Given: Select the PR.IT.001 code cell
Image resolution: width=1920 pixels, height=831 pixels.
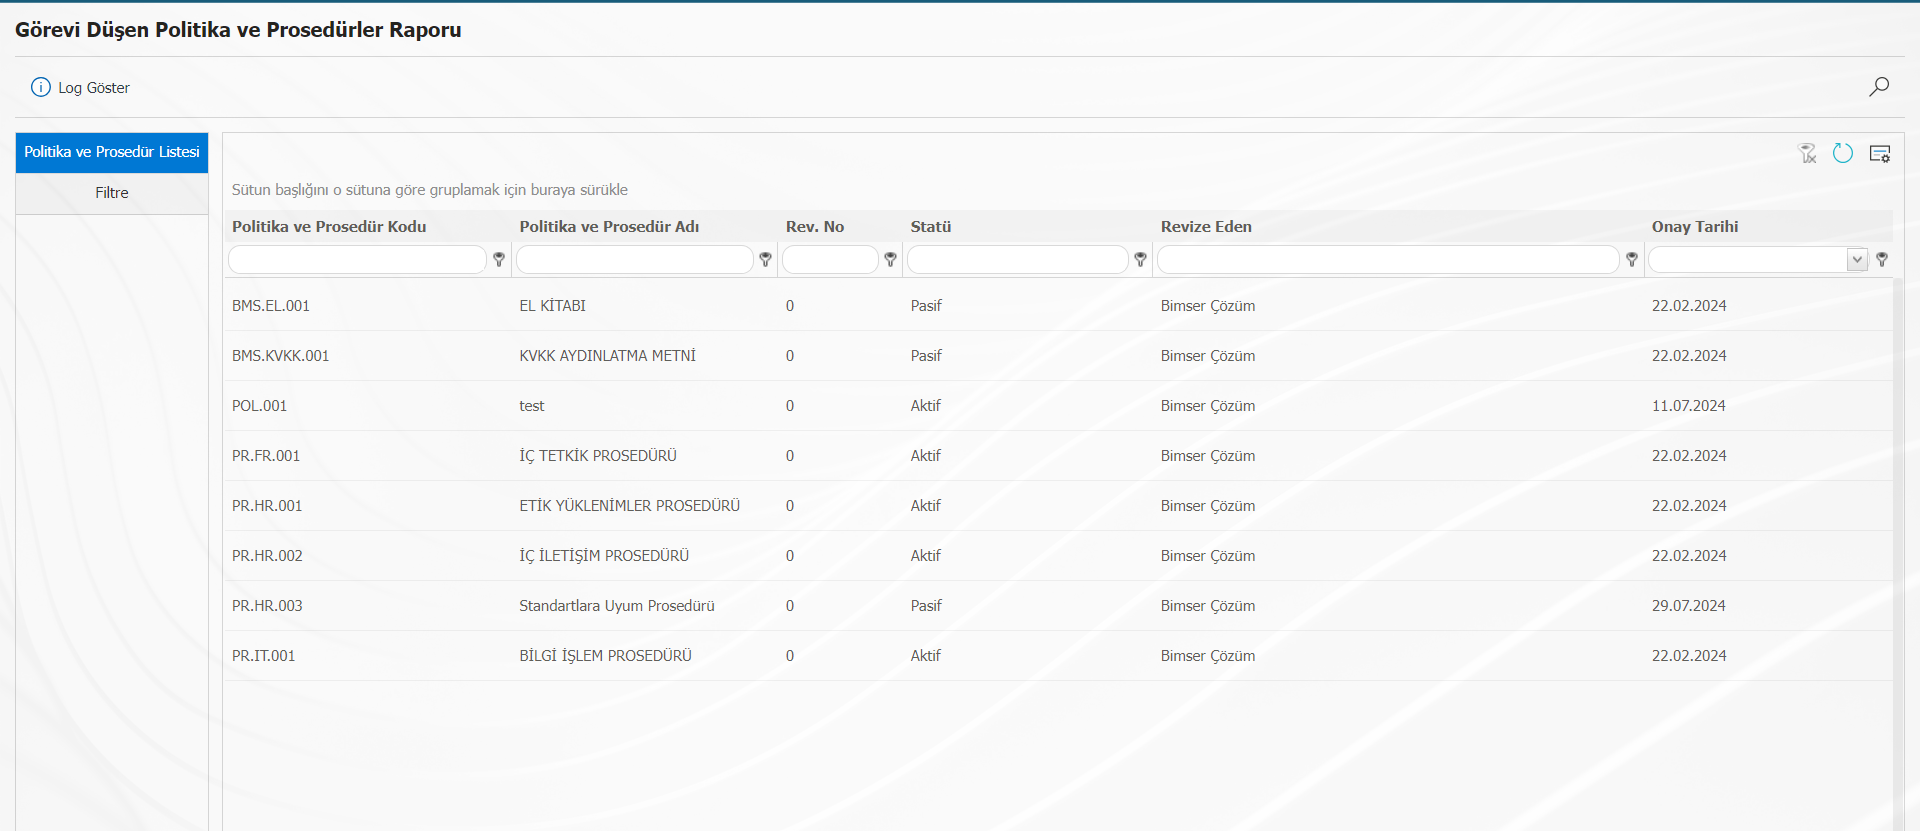Looking at the screenshot, I should pyautogui.click(x=264, y=656).
